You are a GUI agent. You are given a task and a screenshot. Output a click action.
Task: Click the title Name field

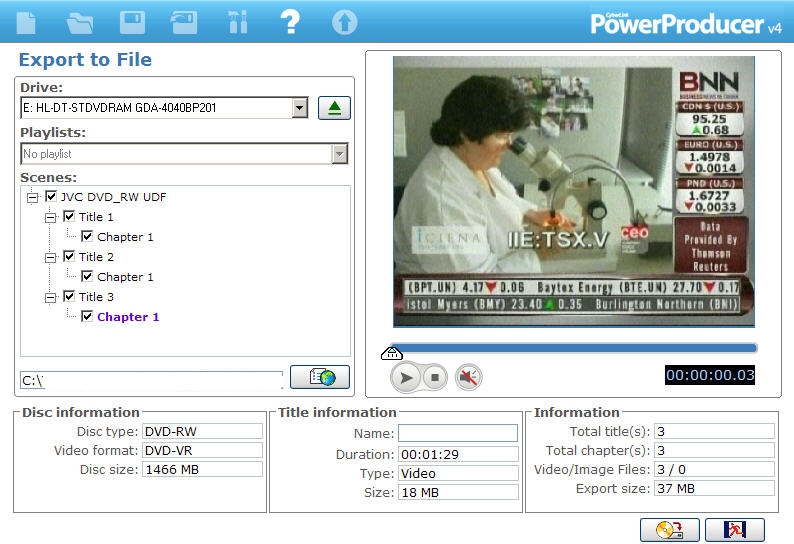coord(458,433)
